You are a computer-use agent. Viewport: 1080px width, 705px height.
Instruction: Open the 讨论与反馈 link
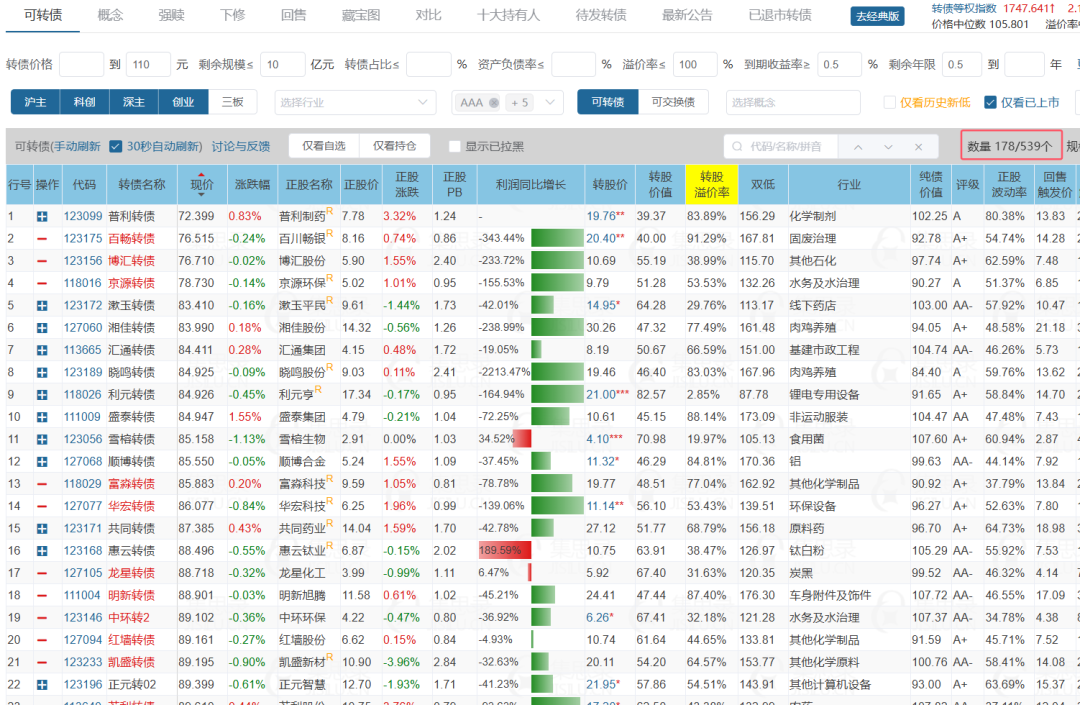[240, 146]
